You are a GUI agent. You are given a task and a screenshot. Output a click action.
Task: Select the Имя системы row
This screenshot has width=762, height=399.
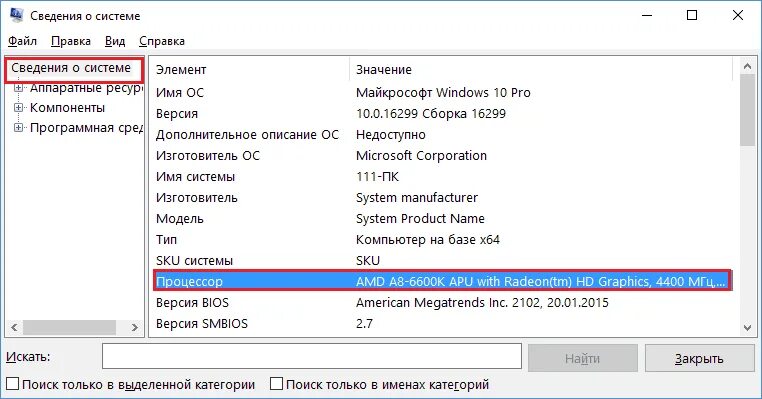point(442,176)
